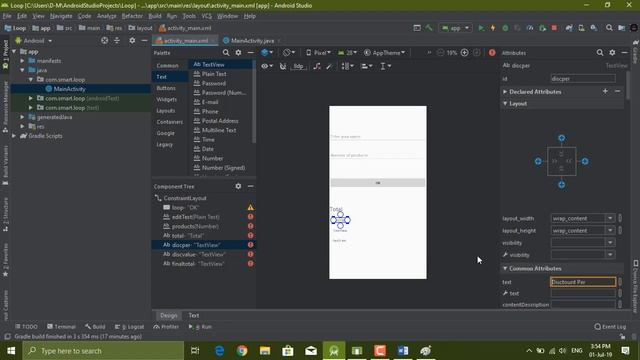Open Component Tree settings gear
Image resolution: width=640 pixels, height=360 pixels.
click(x=238, y=186)
